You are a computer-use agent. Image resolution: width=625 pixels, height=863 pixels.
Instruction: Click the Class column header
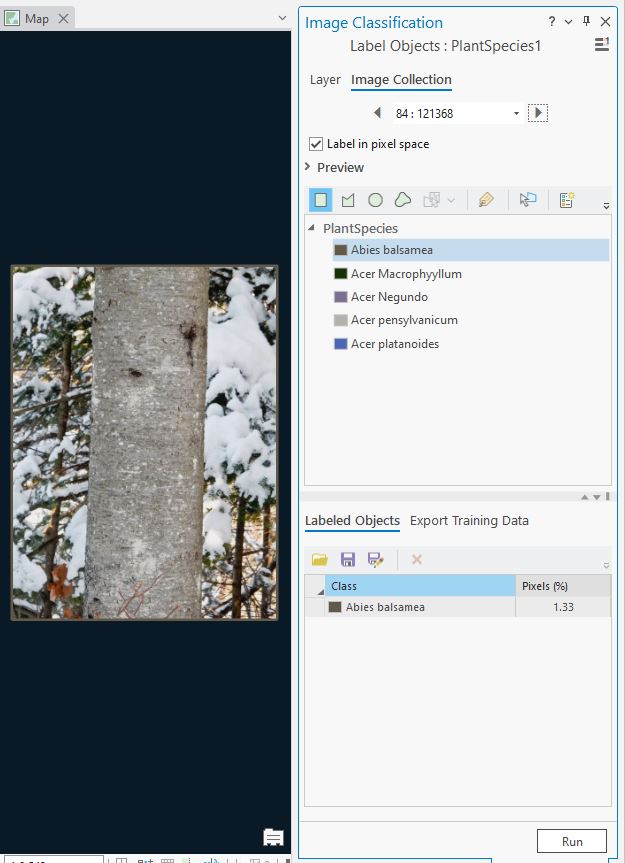(x=420, y=586)
